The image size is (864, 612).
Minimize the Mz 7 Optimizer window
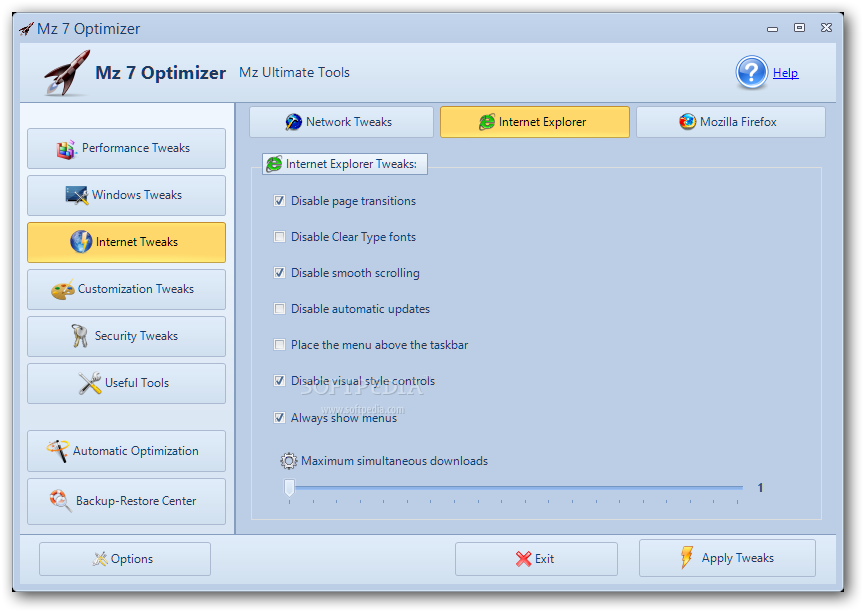[772, 29]
